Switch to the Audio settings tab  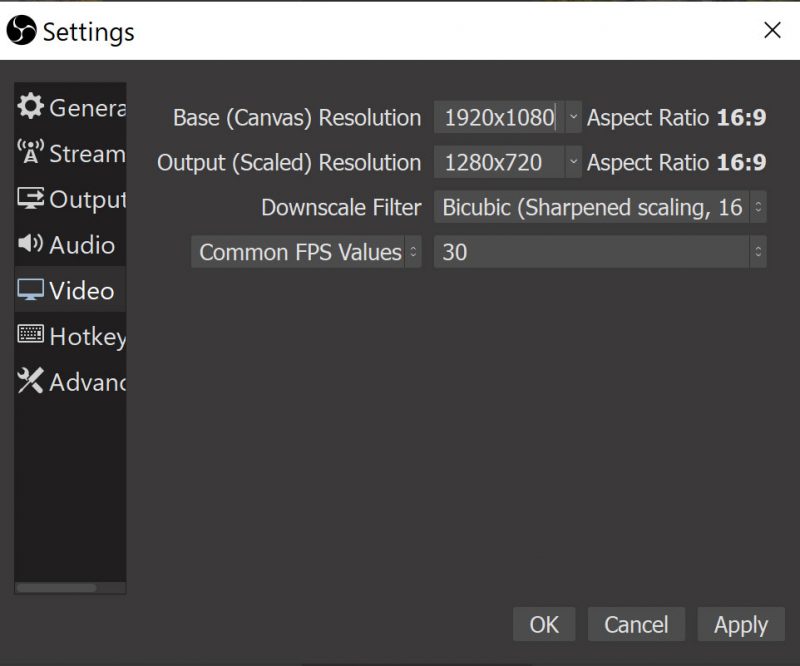(x=81, y=245)
